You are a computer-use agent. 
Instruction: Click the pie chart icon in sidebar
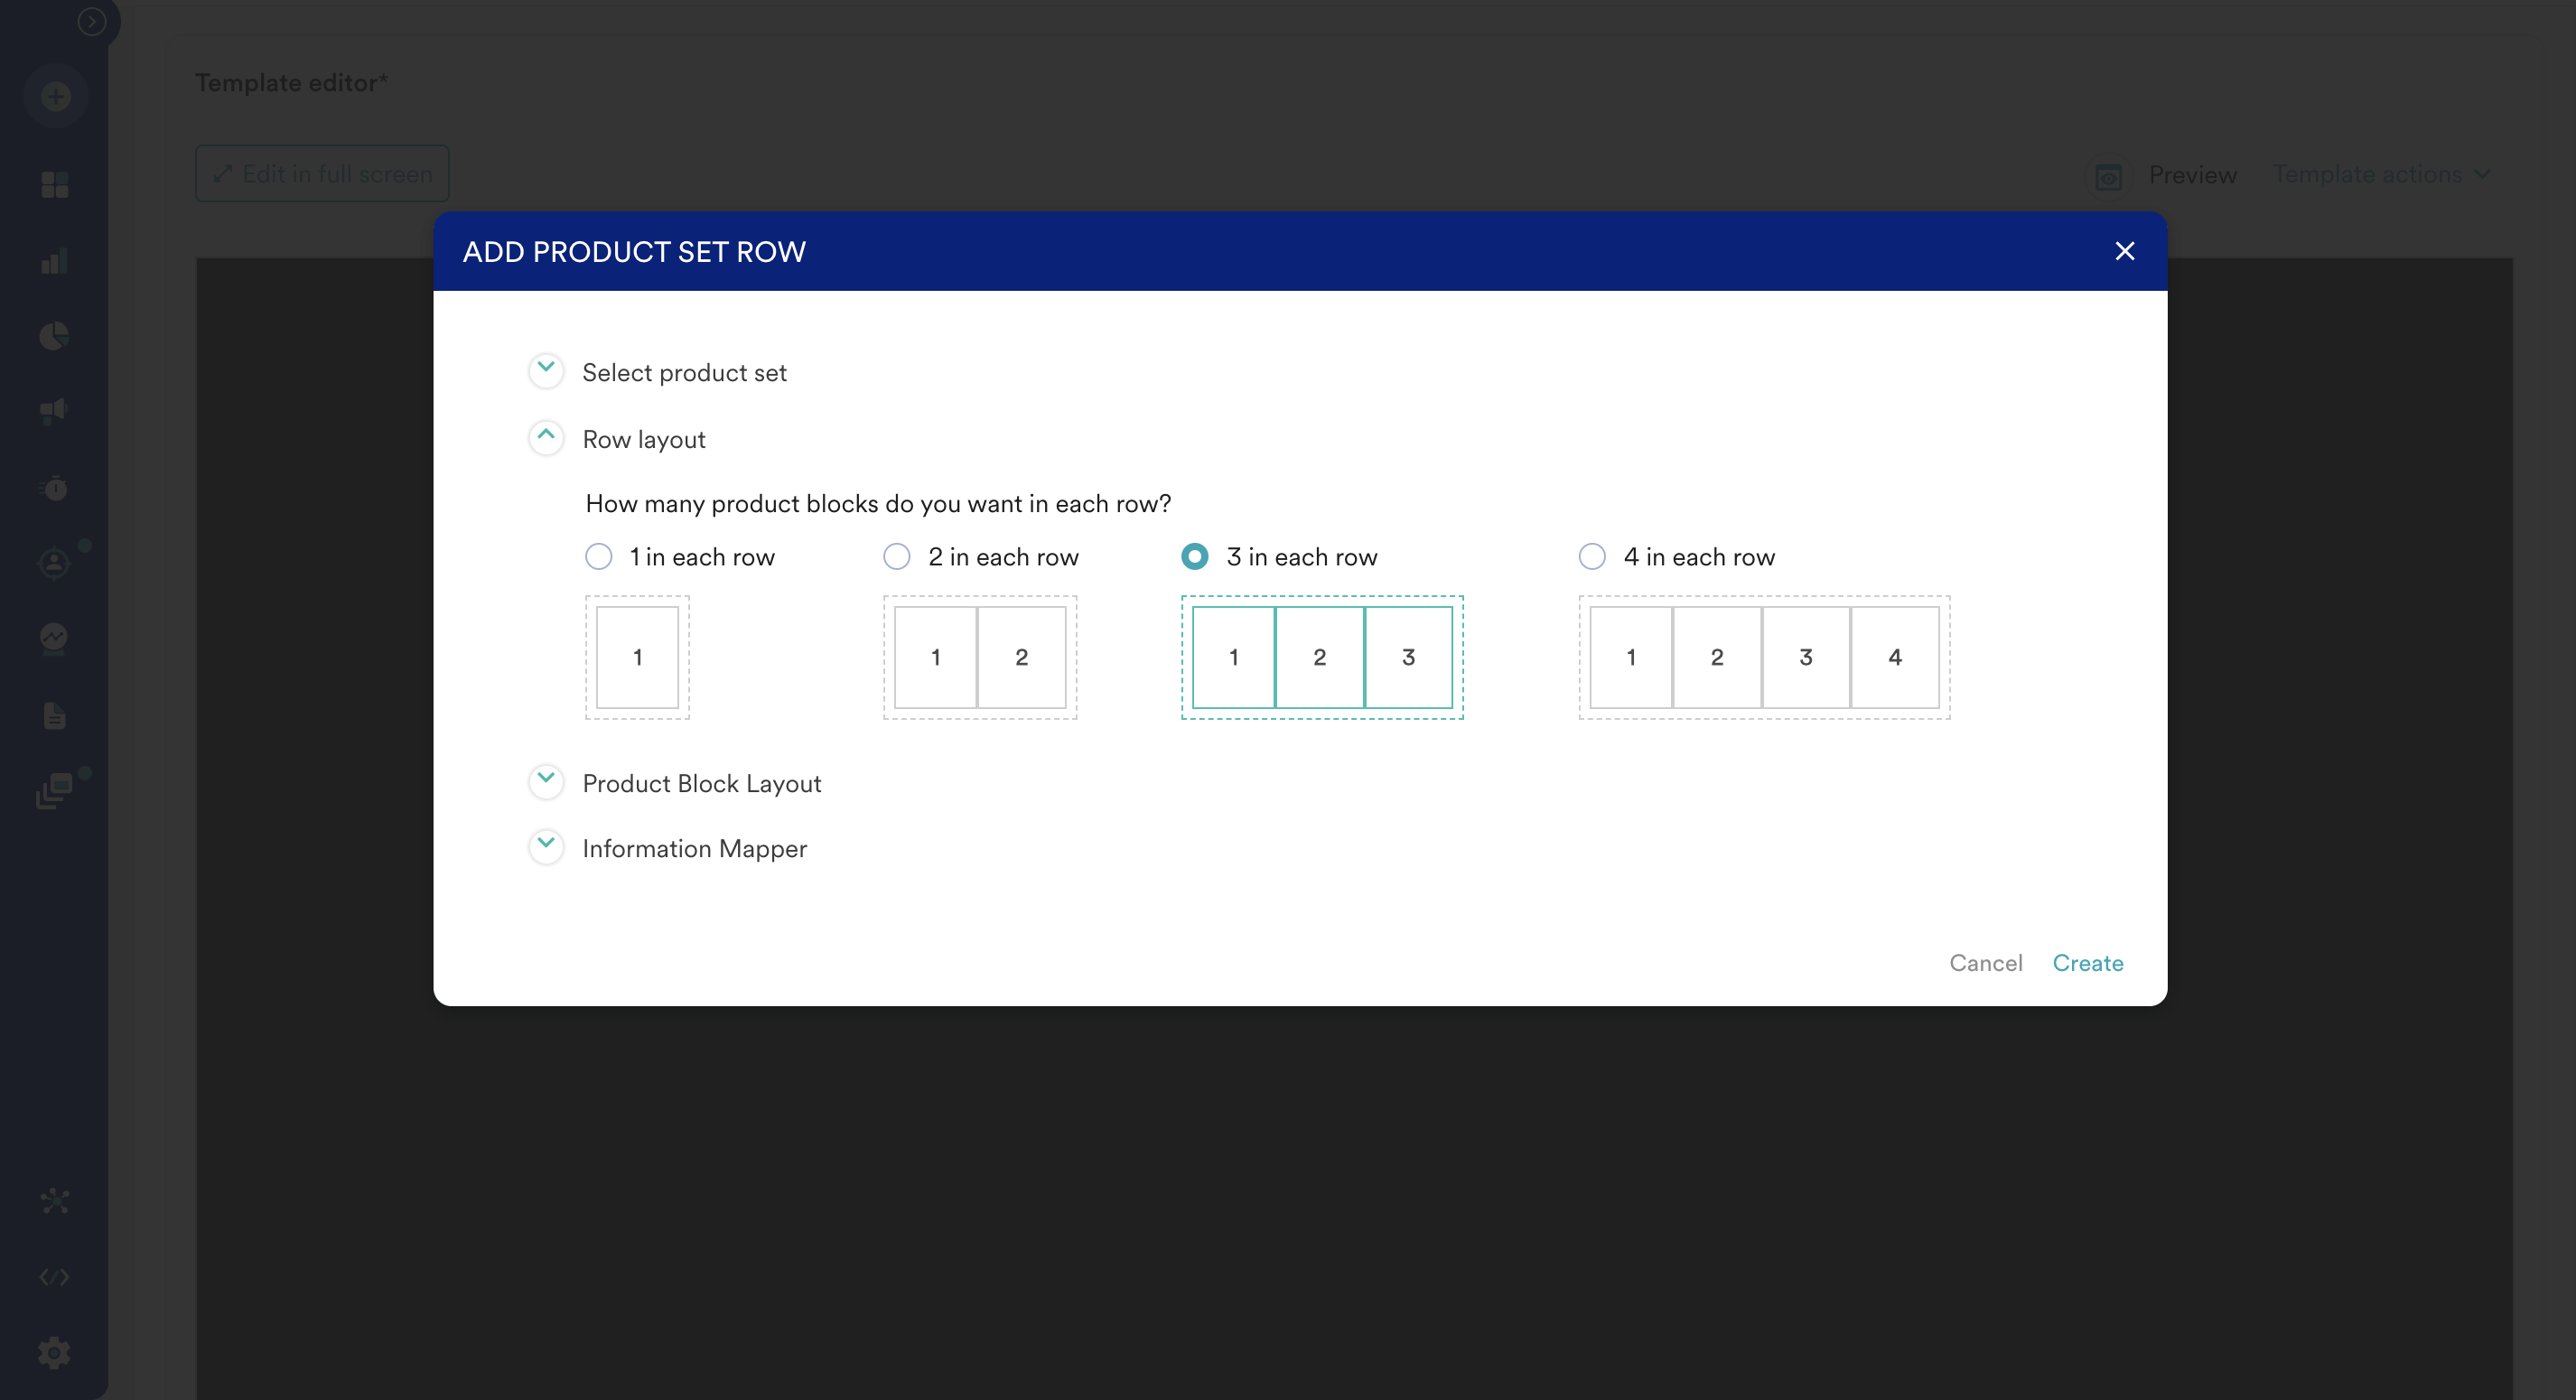click(55, 336)
